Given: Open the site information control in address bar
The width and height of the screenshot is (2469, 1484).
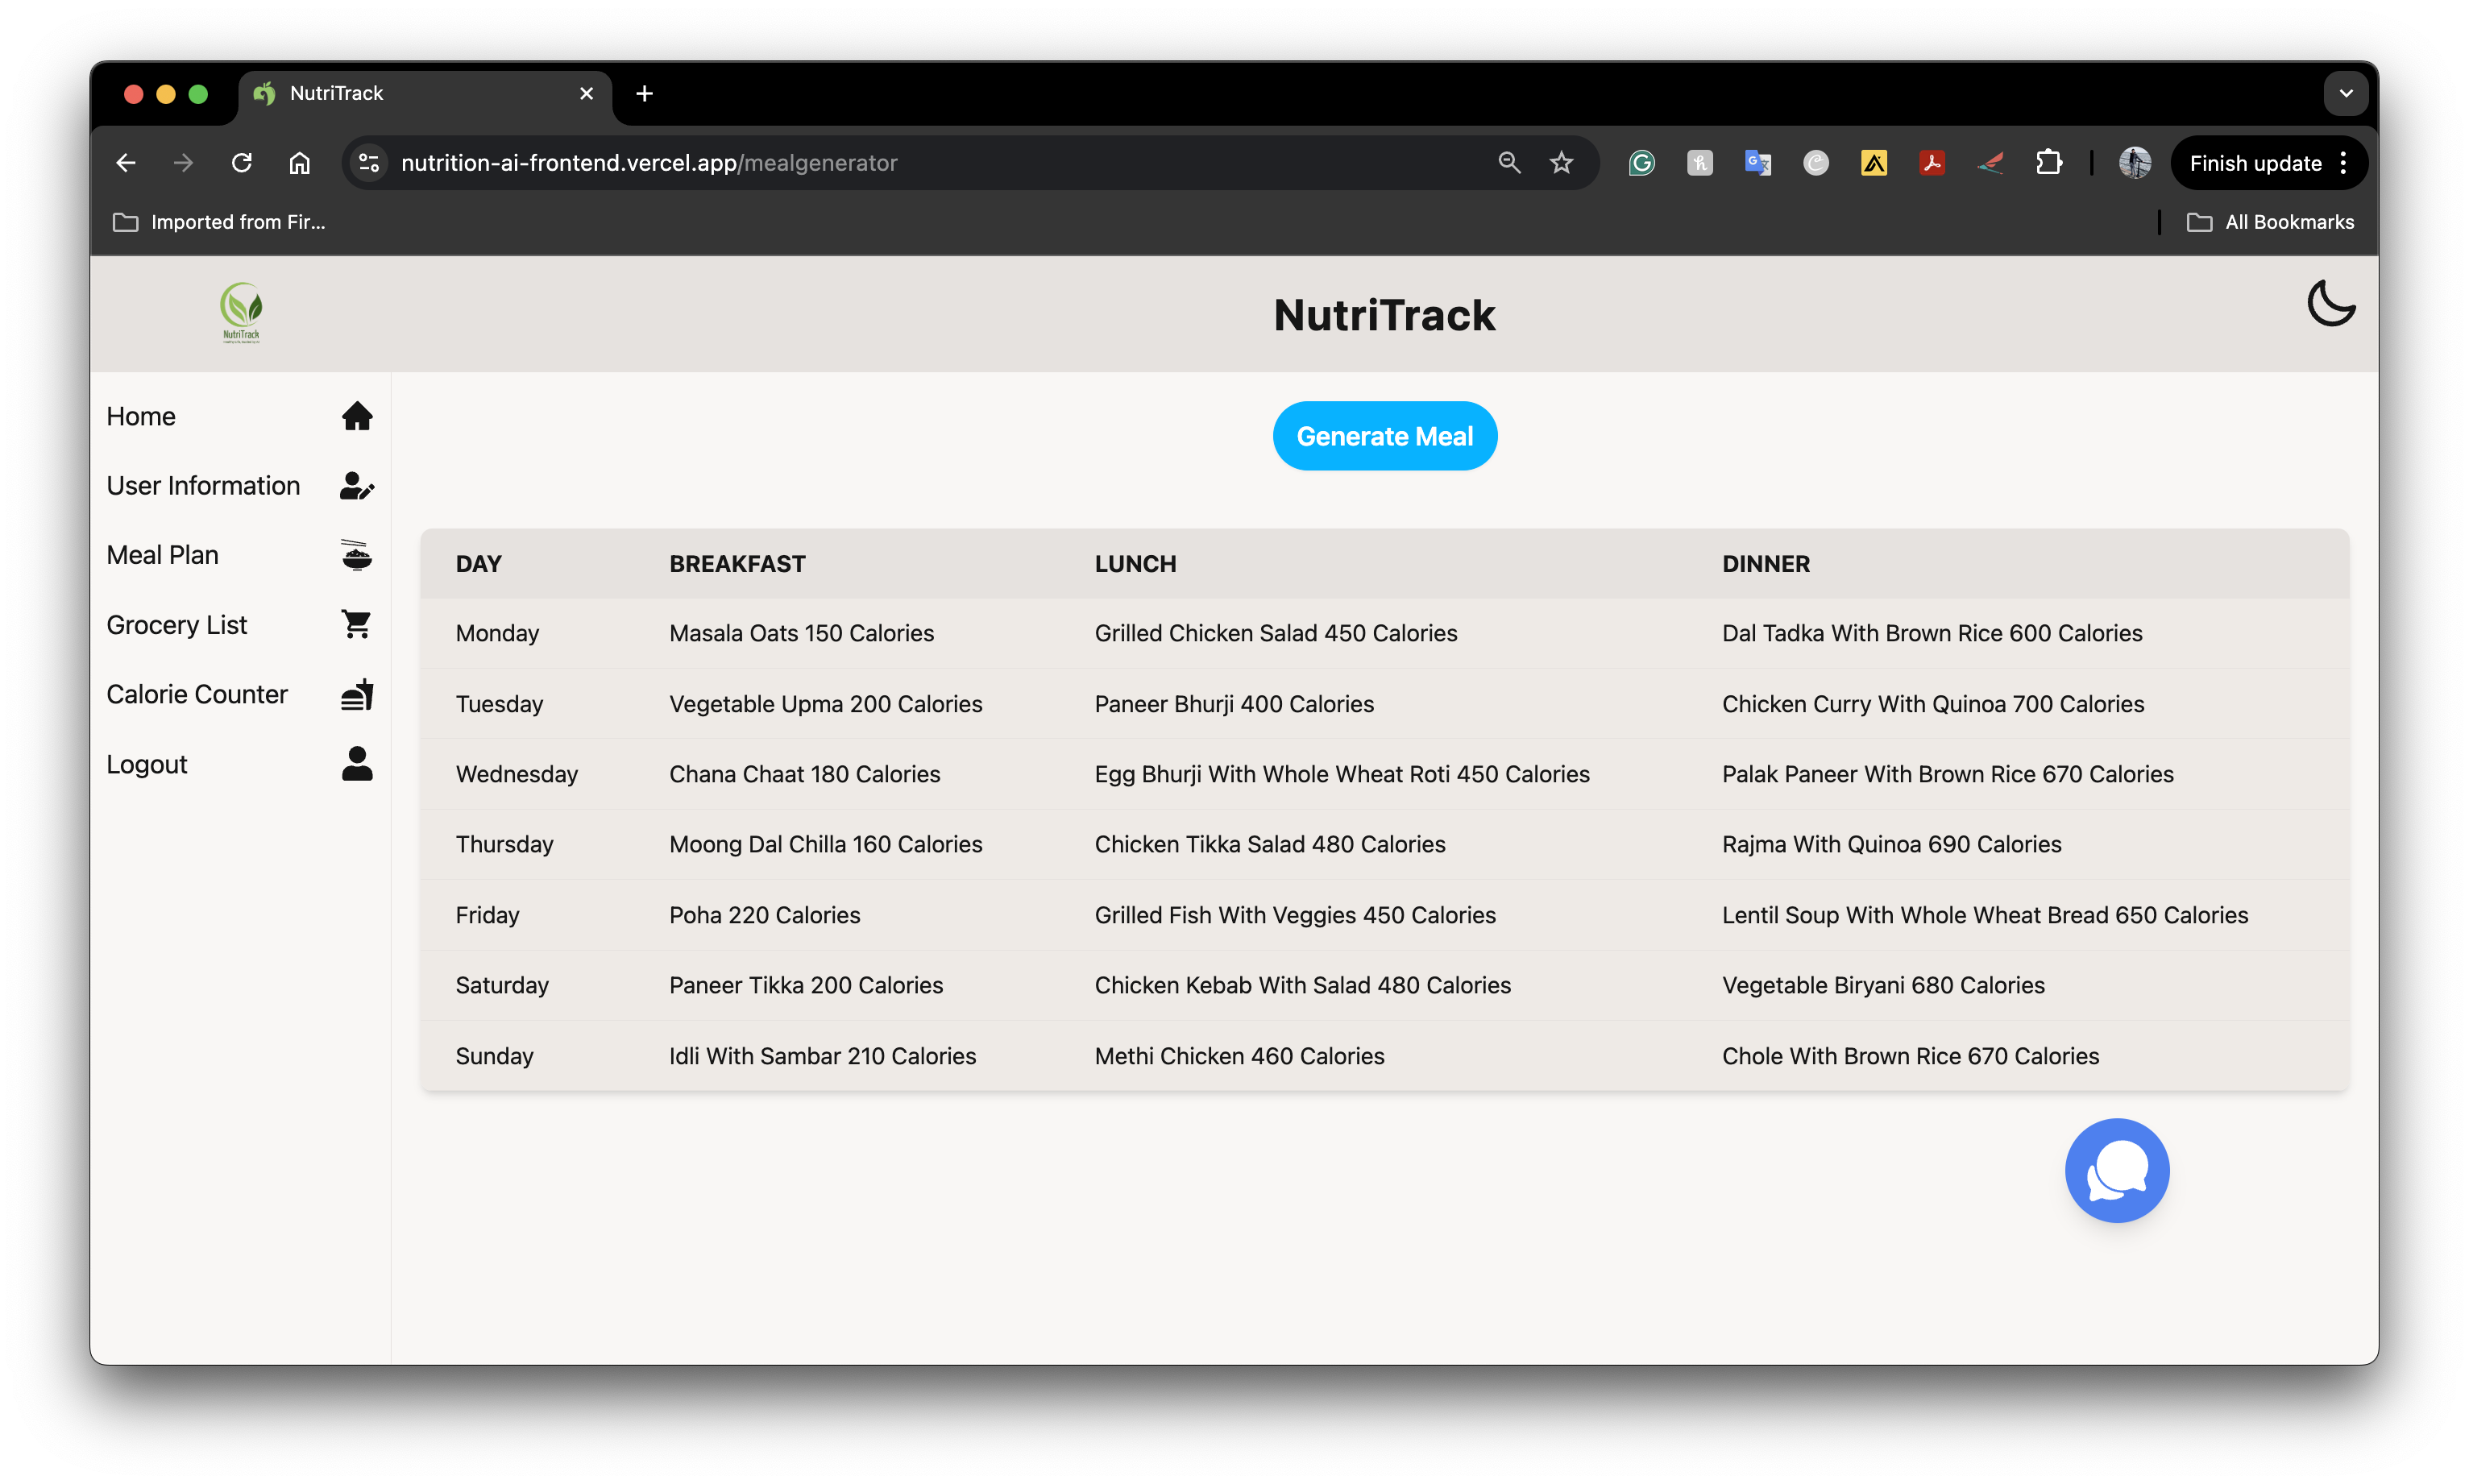Looking at the screenshot, I should (369, 163).
